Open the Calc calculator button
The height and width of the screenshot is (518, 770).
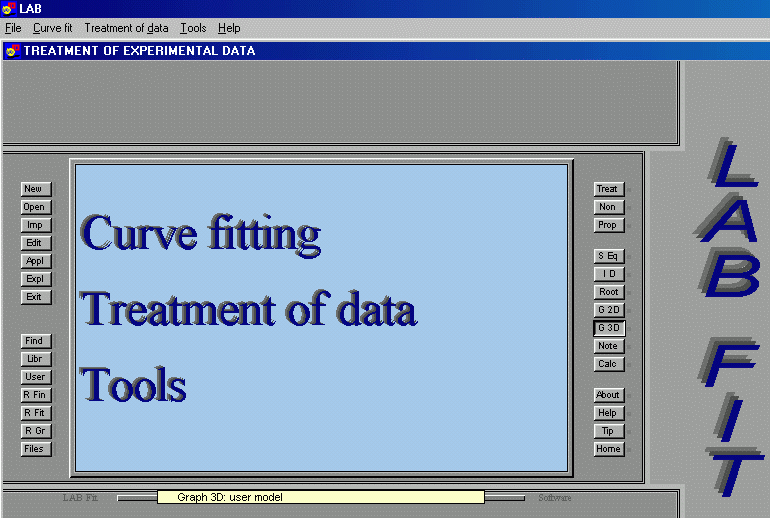pyautogui.click(x=609, y=364)
